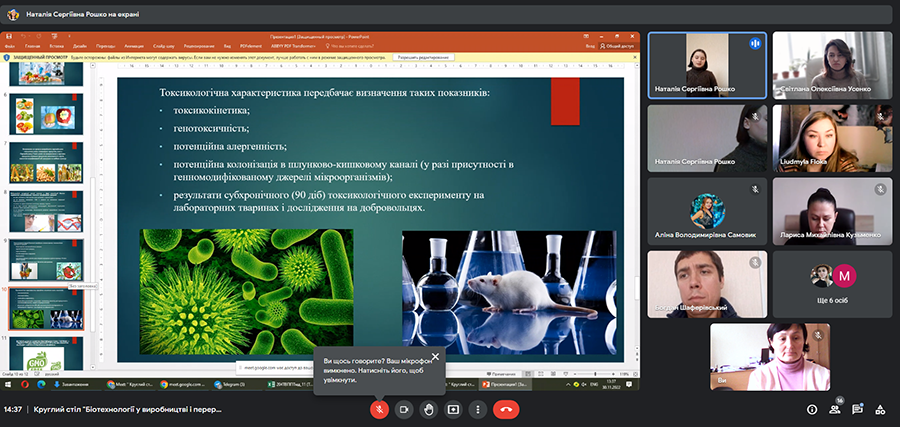
Task: Open the Главная ribbon tab
Action: click(32, 46)
